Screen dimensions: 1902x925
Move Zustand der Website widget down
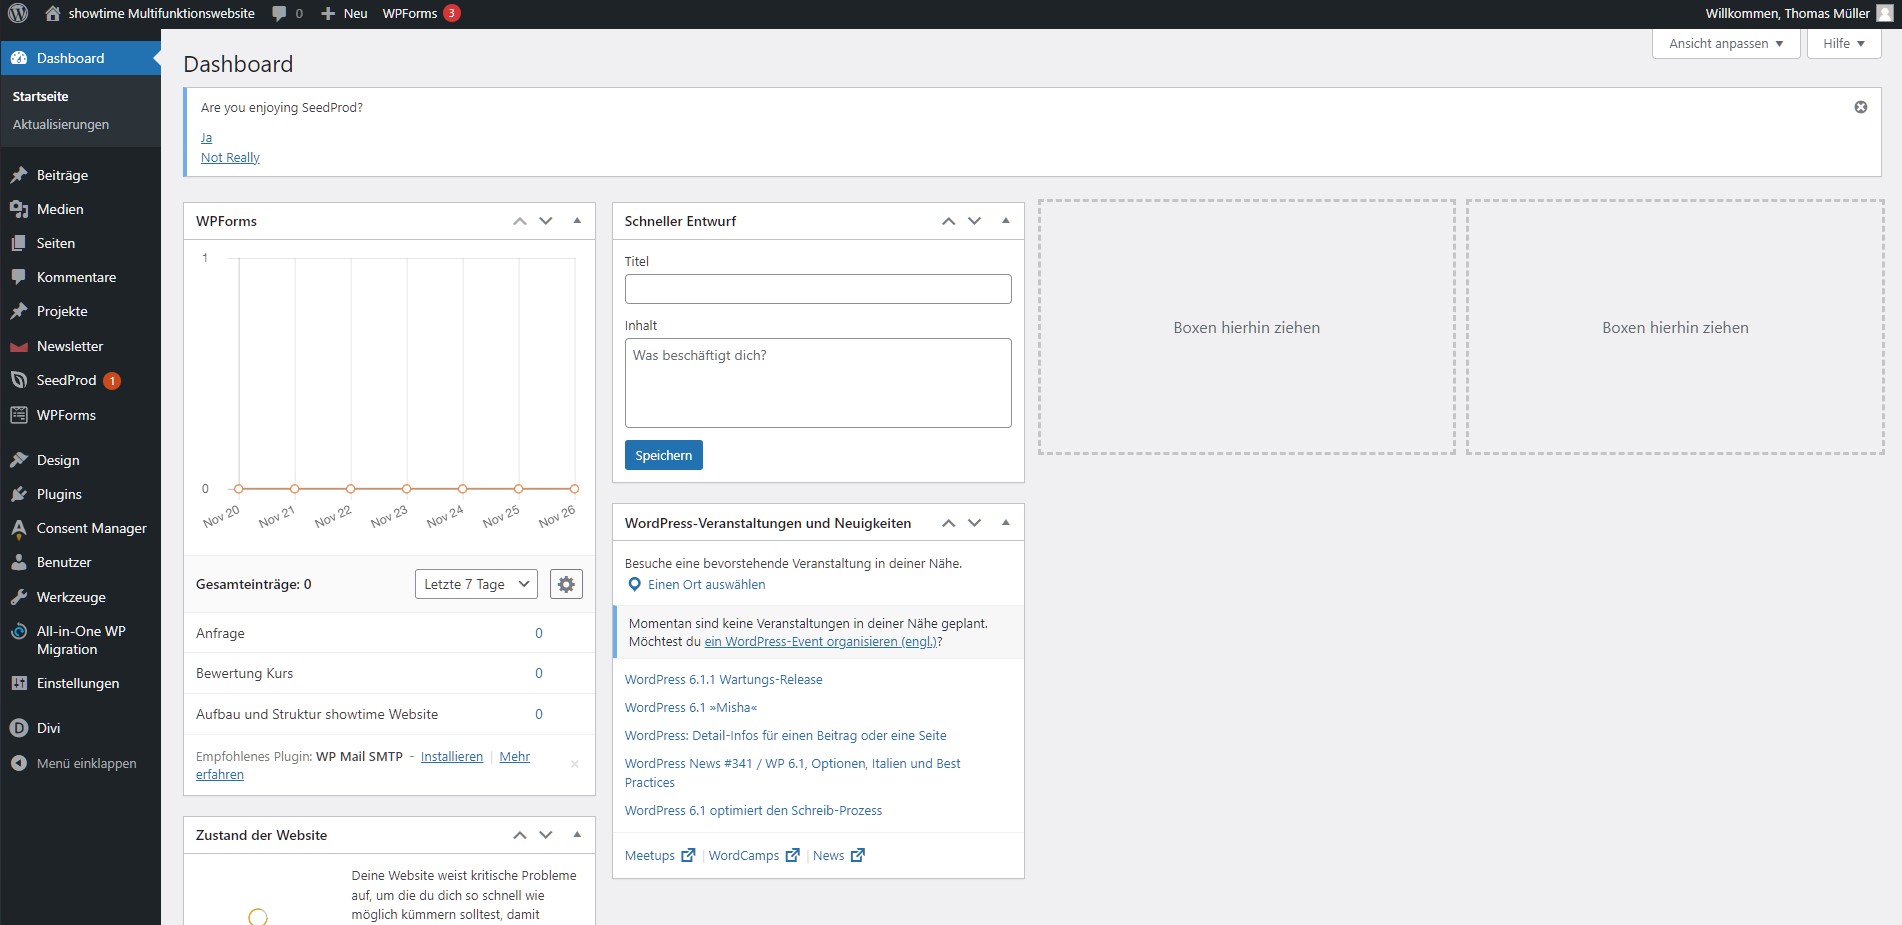(546, 835)
